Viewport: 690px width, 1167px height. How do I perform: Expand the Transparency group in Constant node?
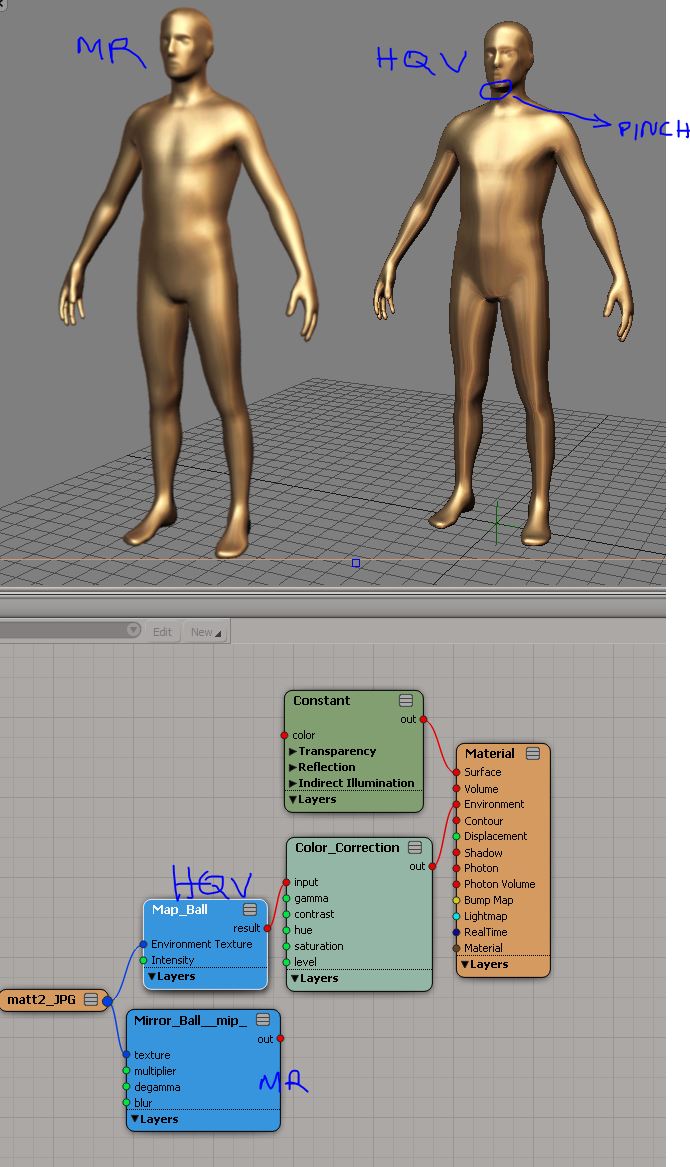coord(294,751)
